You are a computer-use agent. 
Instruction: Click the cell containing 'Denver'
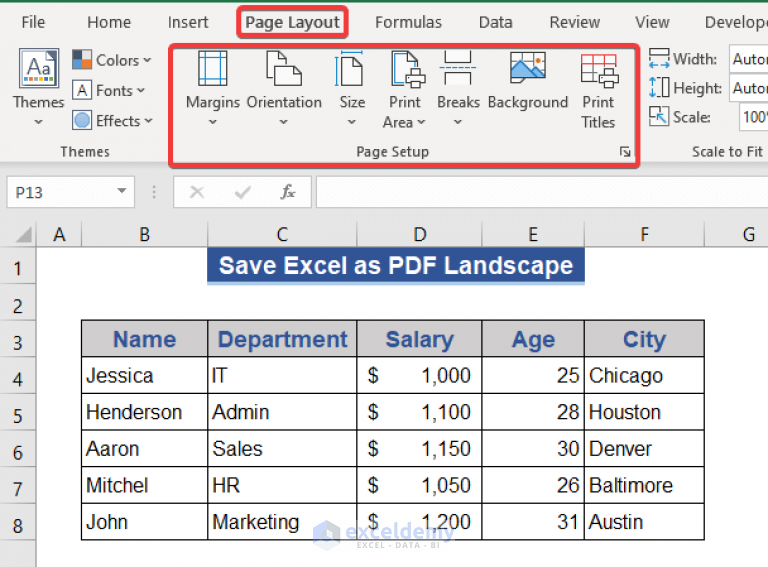[645, 449]
